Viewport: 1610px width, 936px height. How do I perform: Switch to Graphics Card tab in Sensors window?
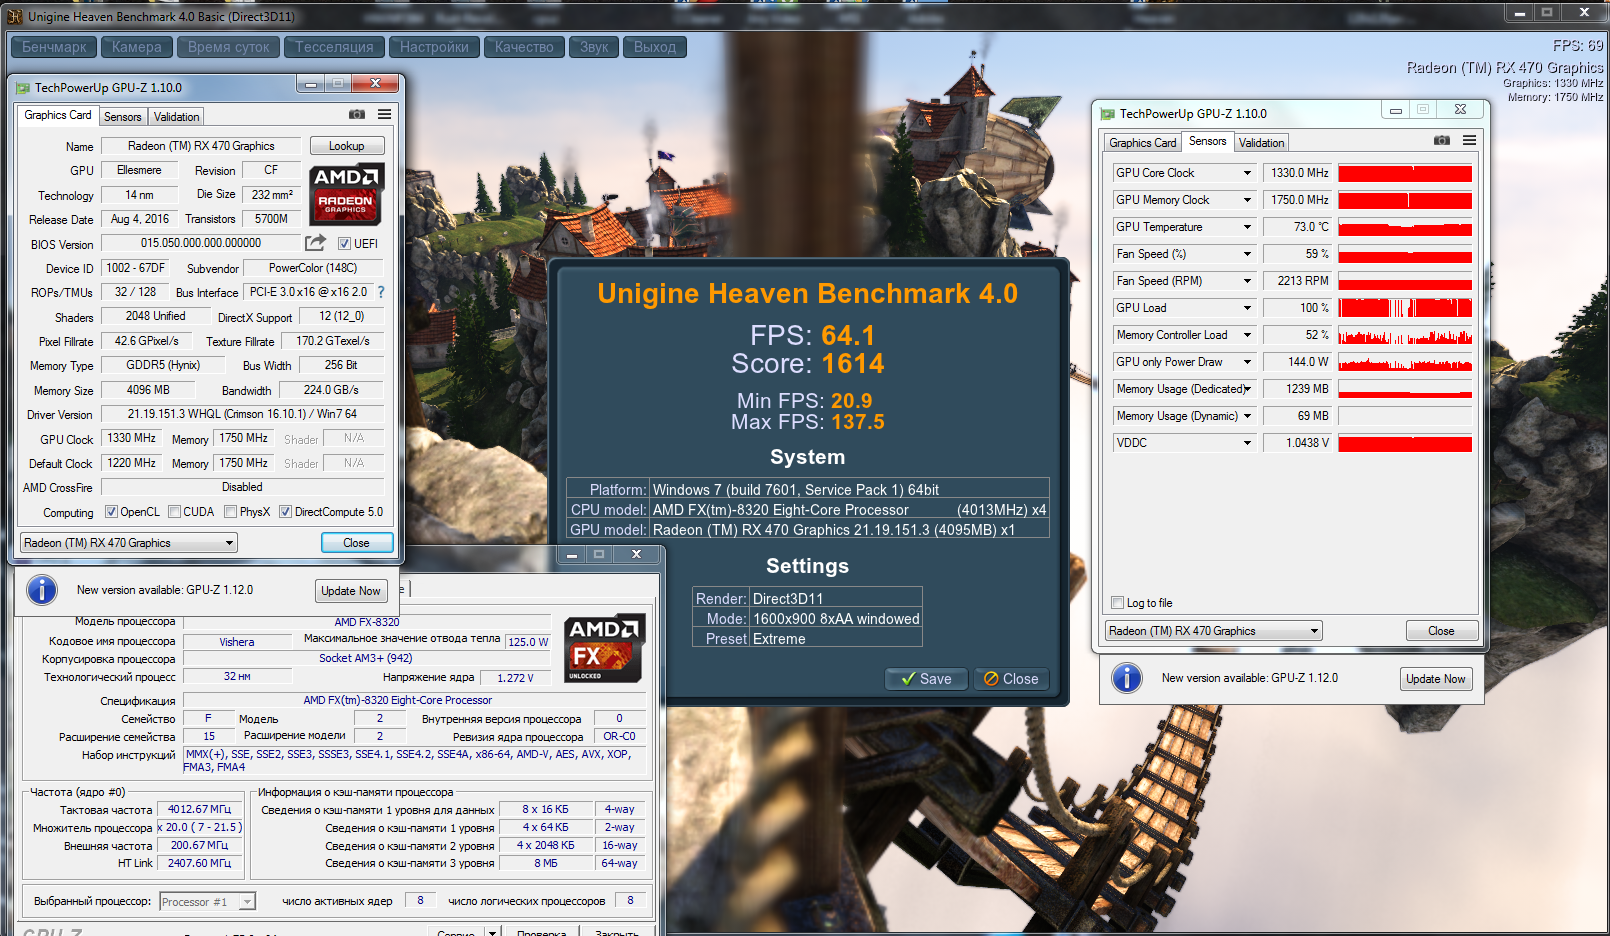click(x=1143, y=143)
